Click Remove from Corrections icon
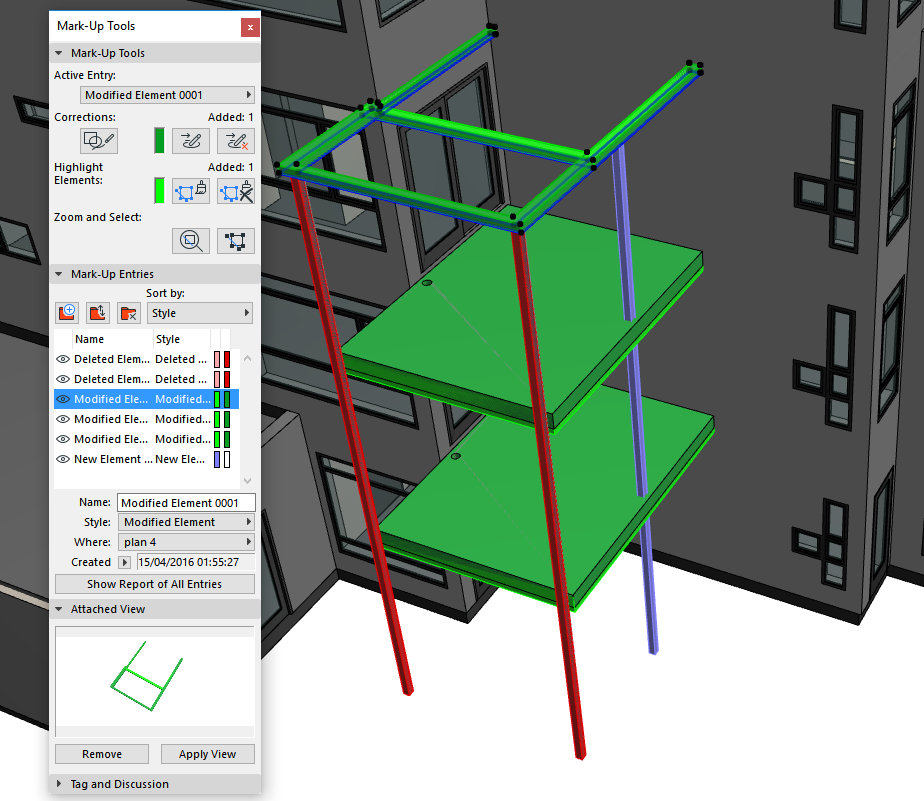924x801 pixels. [236, 141]
